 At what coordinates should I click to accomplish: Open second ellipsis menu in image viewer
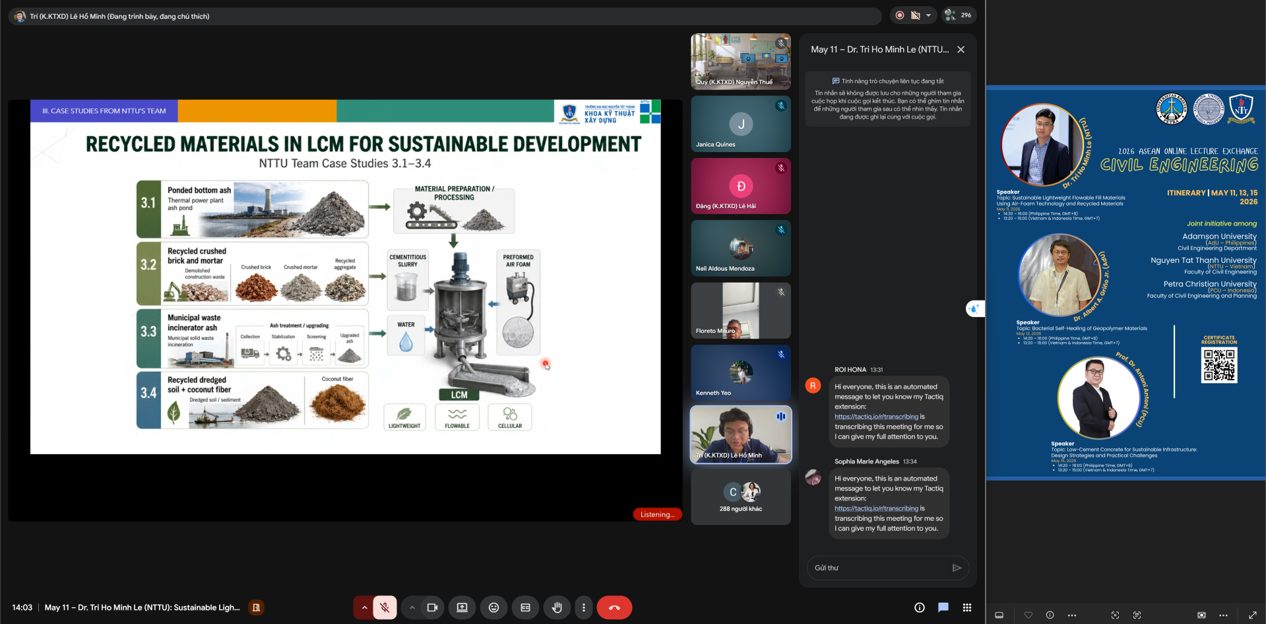coord(1225,615)
